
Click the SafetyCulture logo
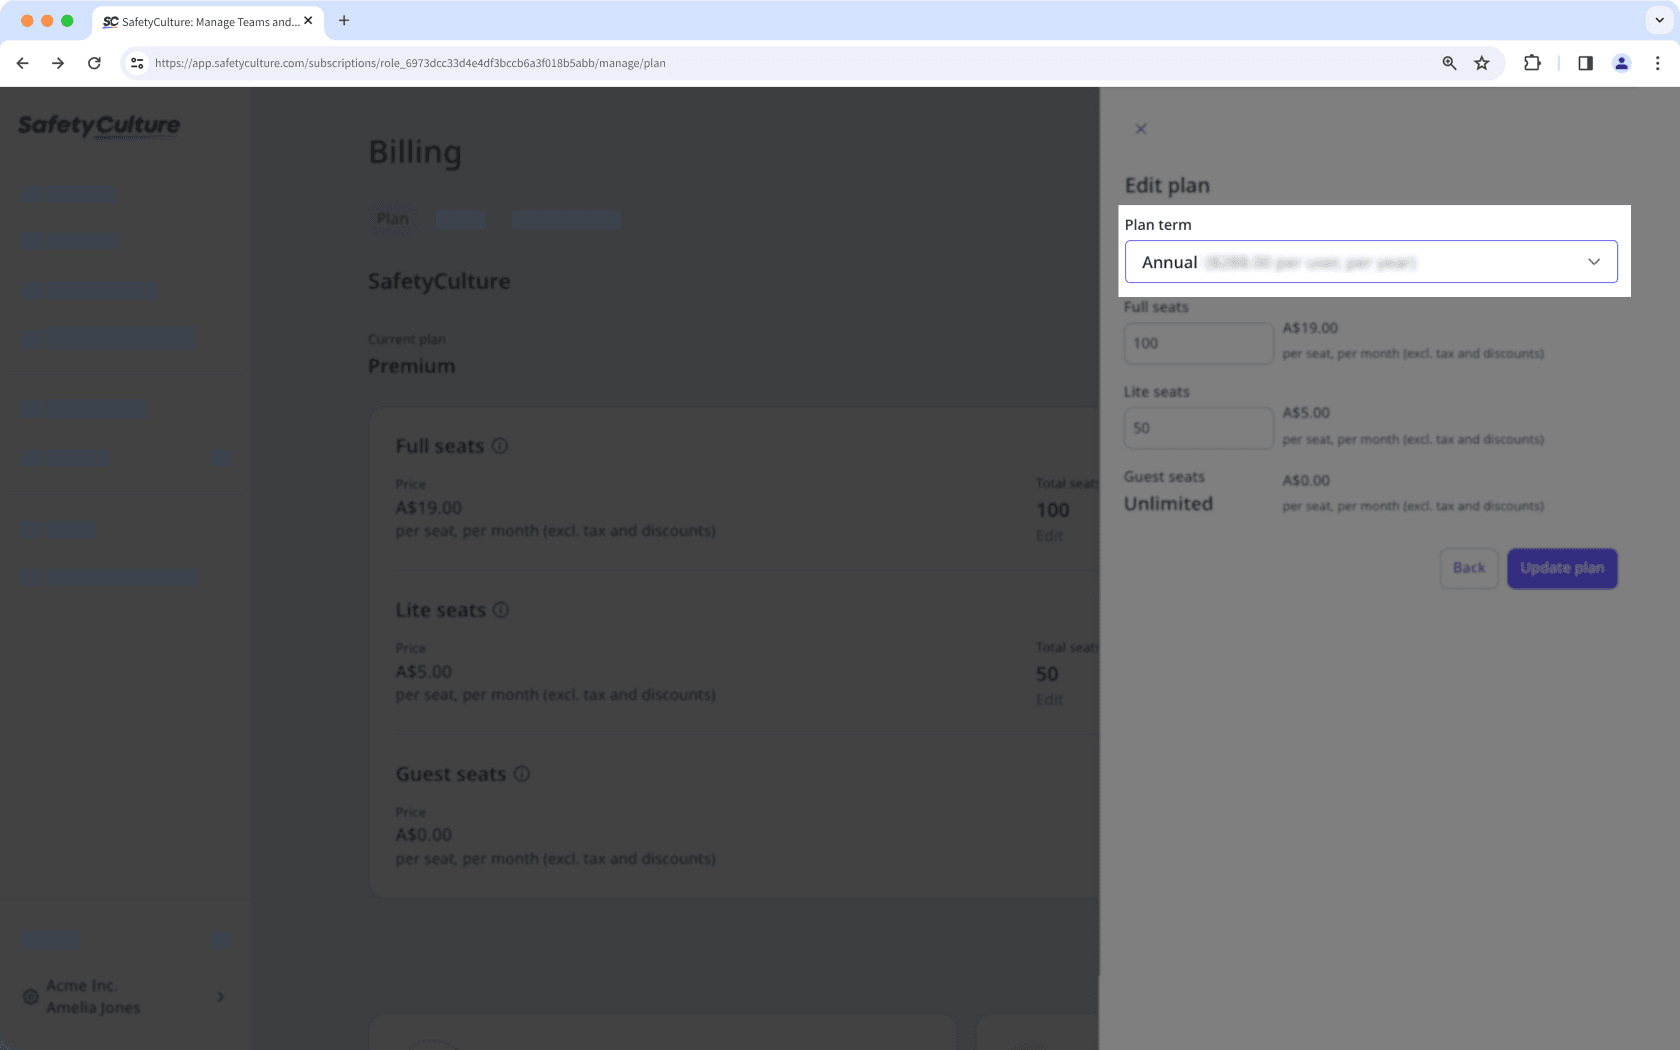pos(97,125)
